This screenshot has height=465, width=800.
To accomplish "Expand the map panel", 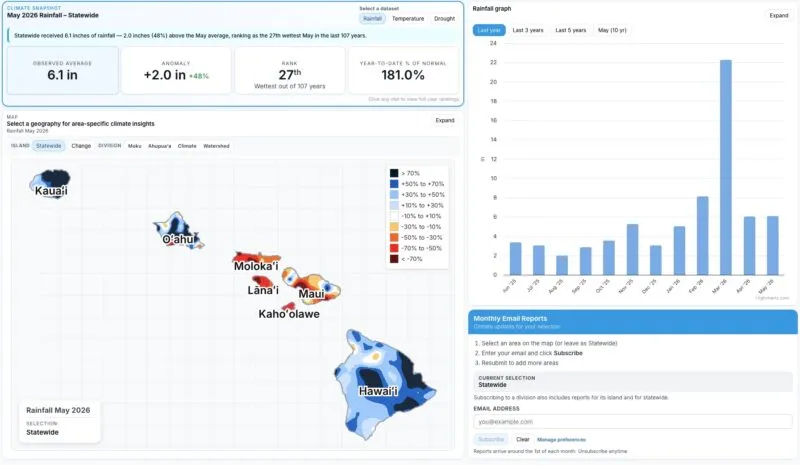I will [x=444, y=120].
